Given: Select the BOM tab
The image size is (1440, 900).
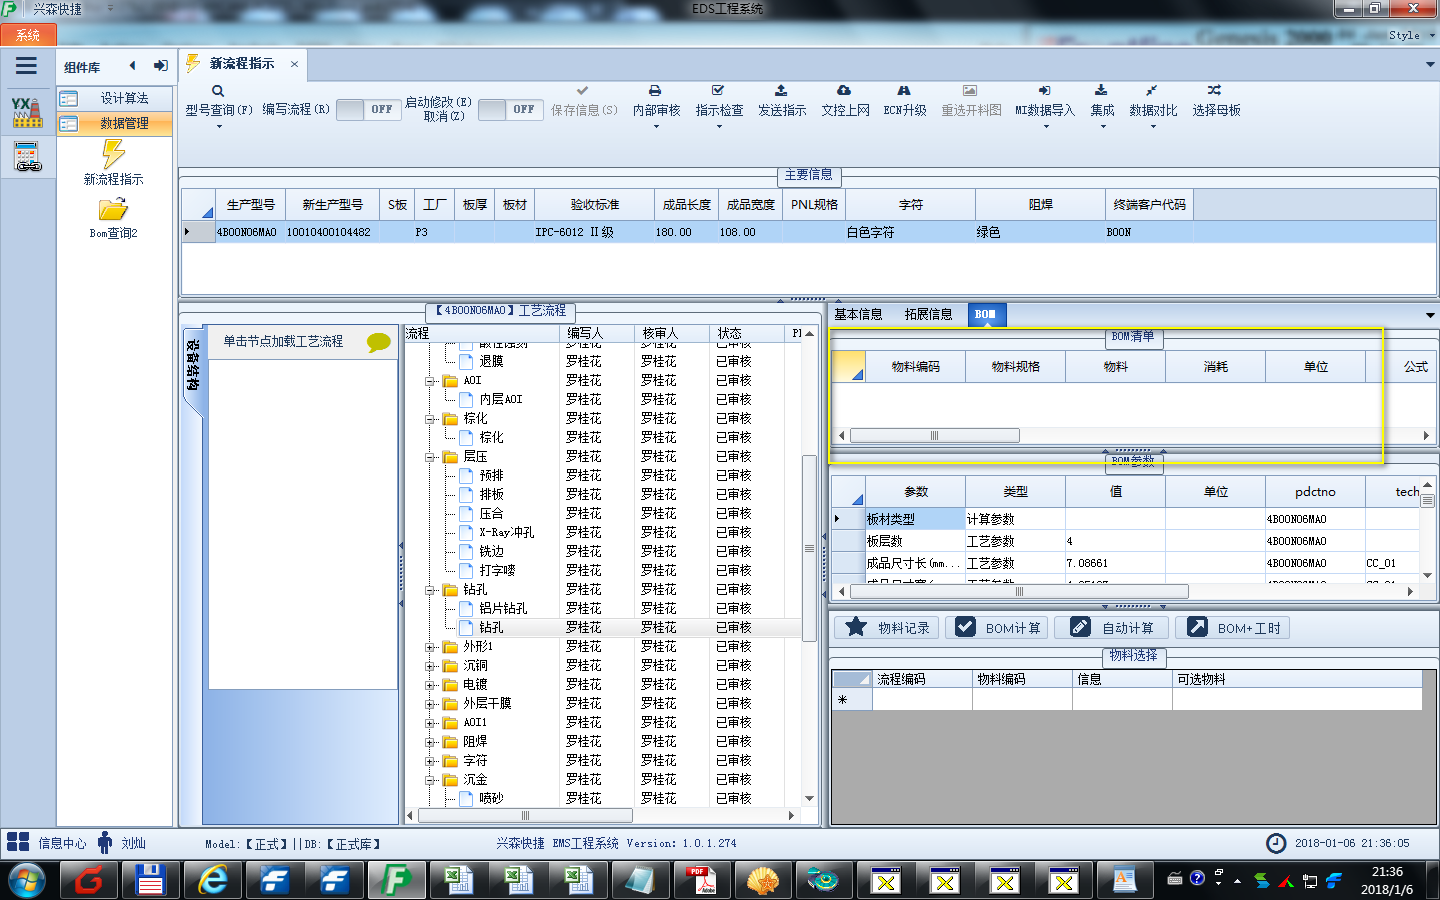Looking at the screenshot, I should pos(986,314).
